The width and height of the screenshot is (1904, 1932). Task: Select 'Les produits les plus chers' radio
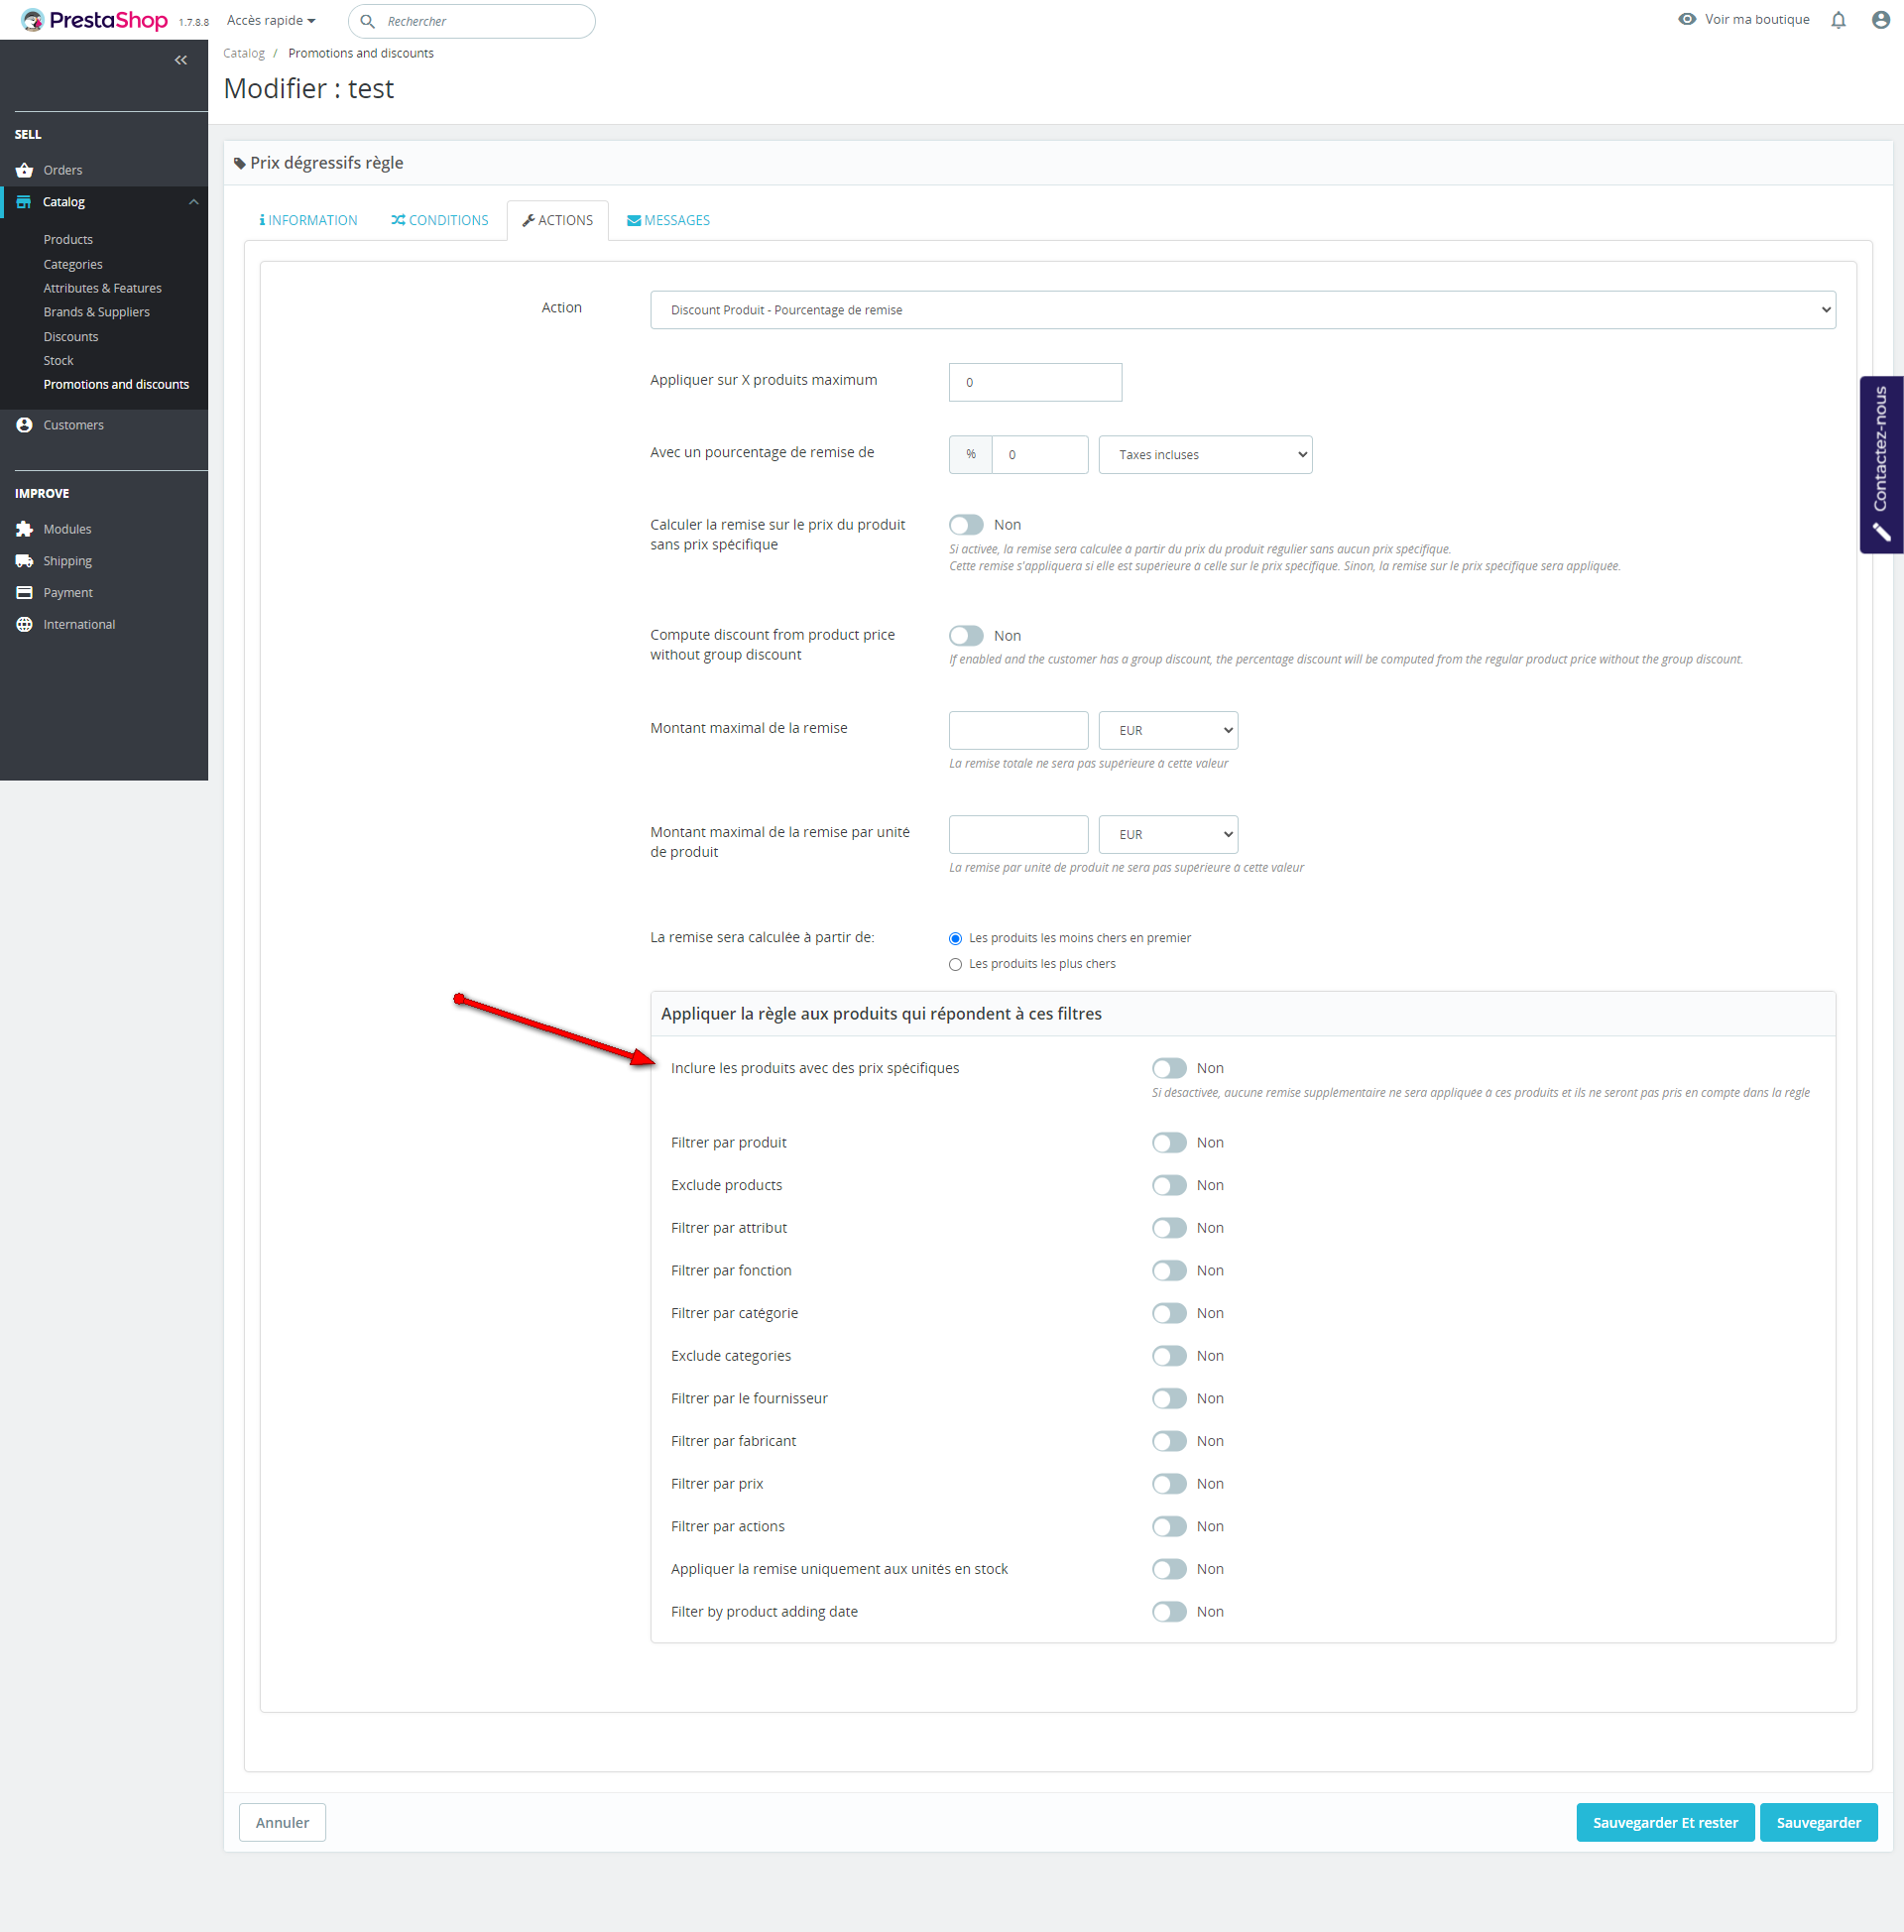click(955, 964)
